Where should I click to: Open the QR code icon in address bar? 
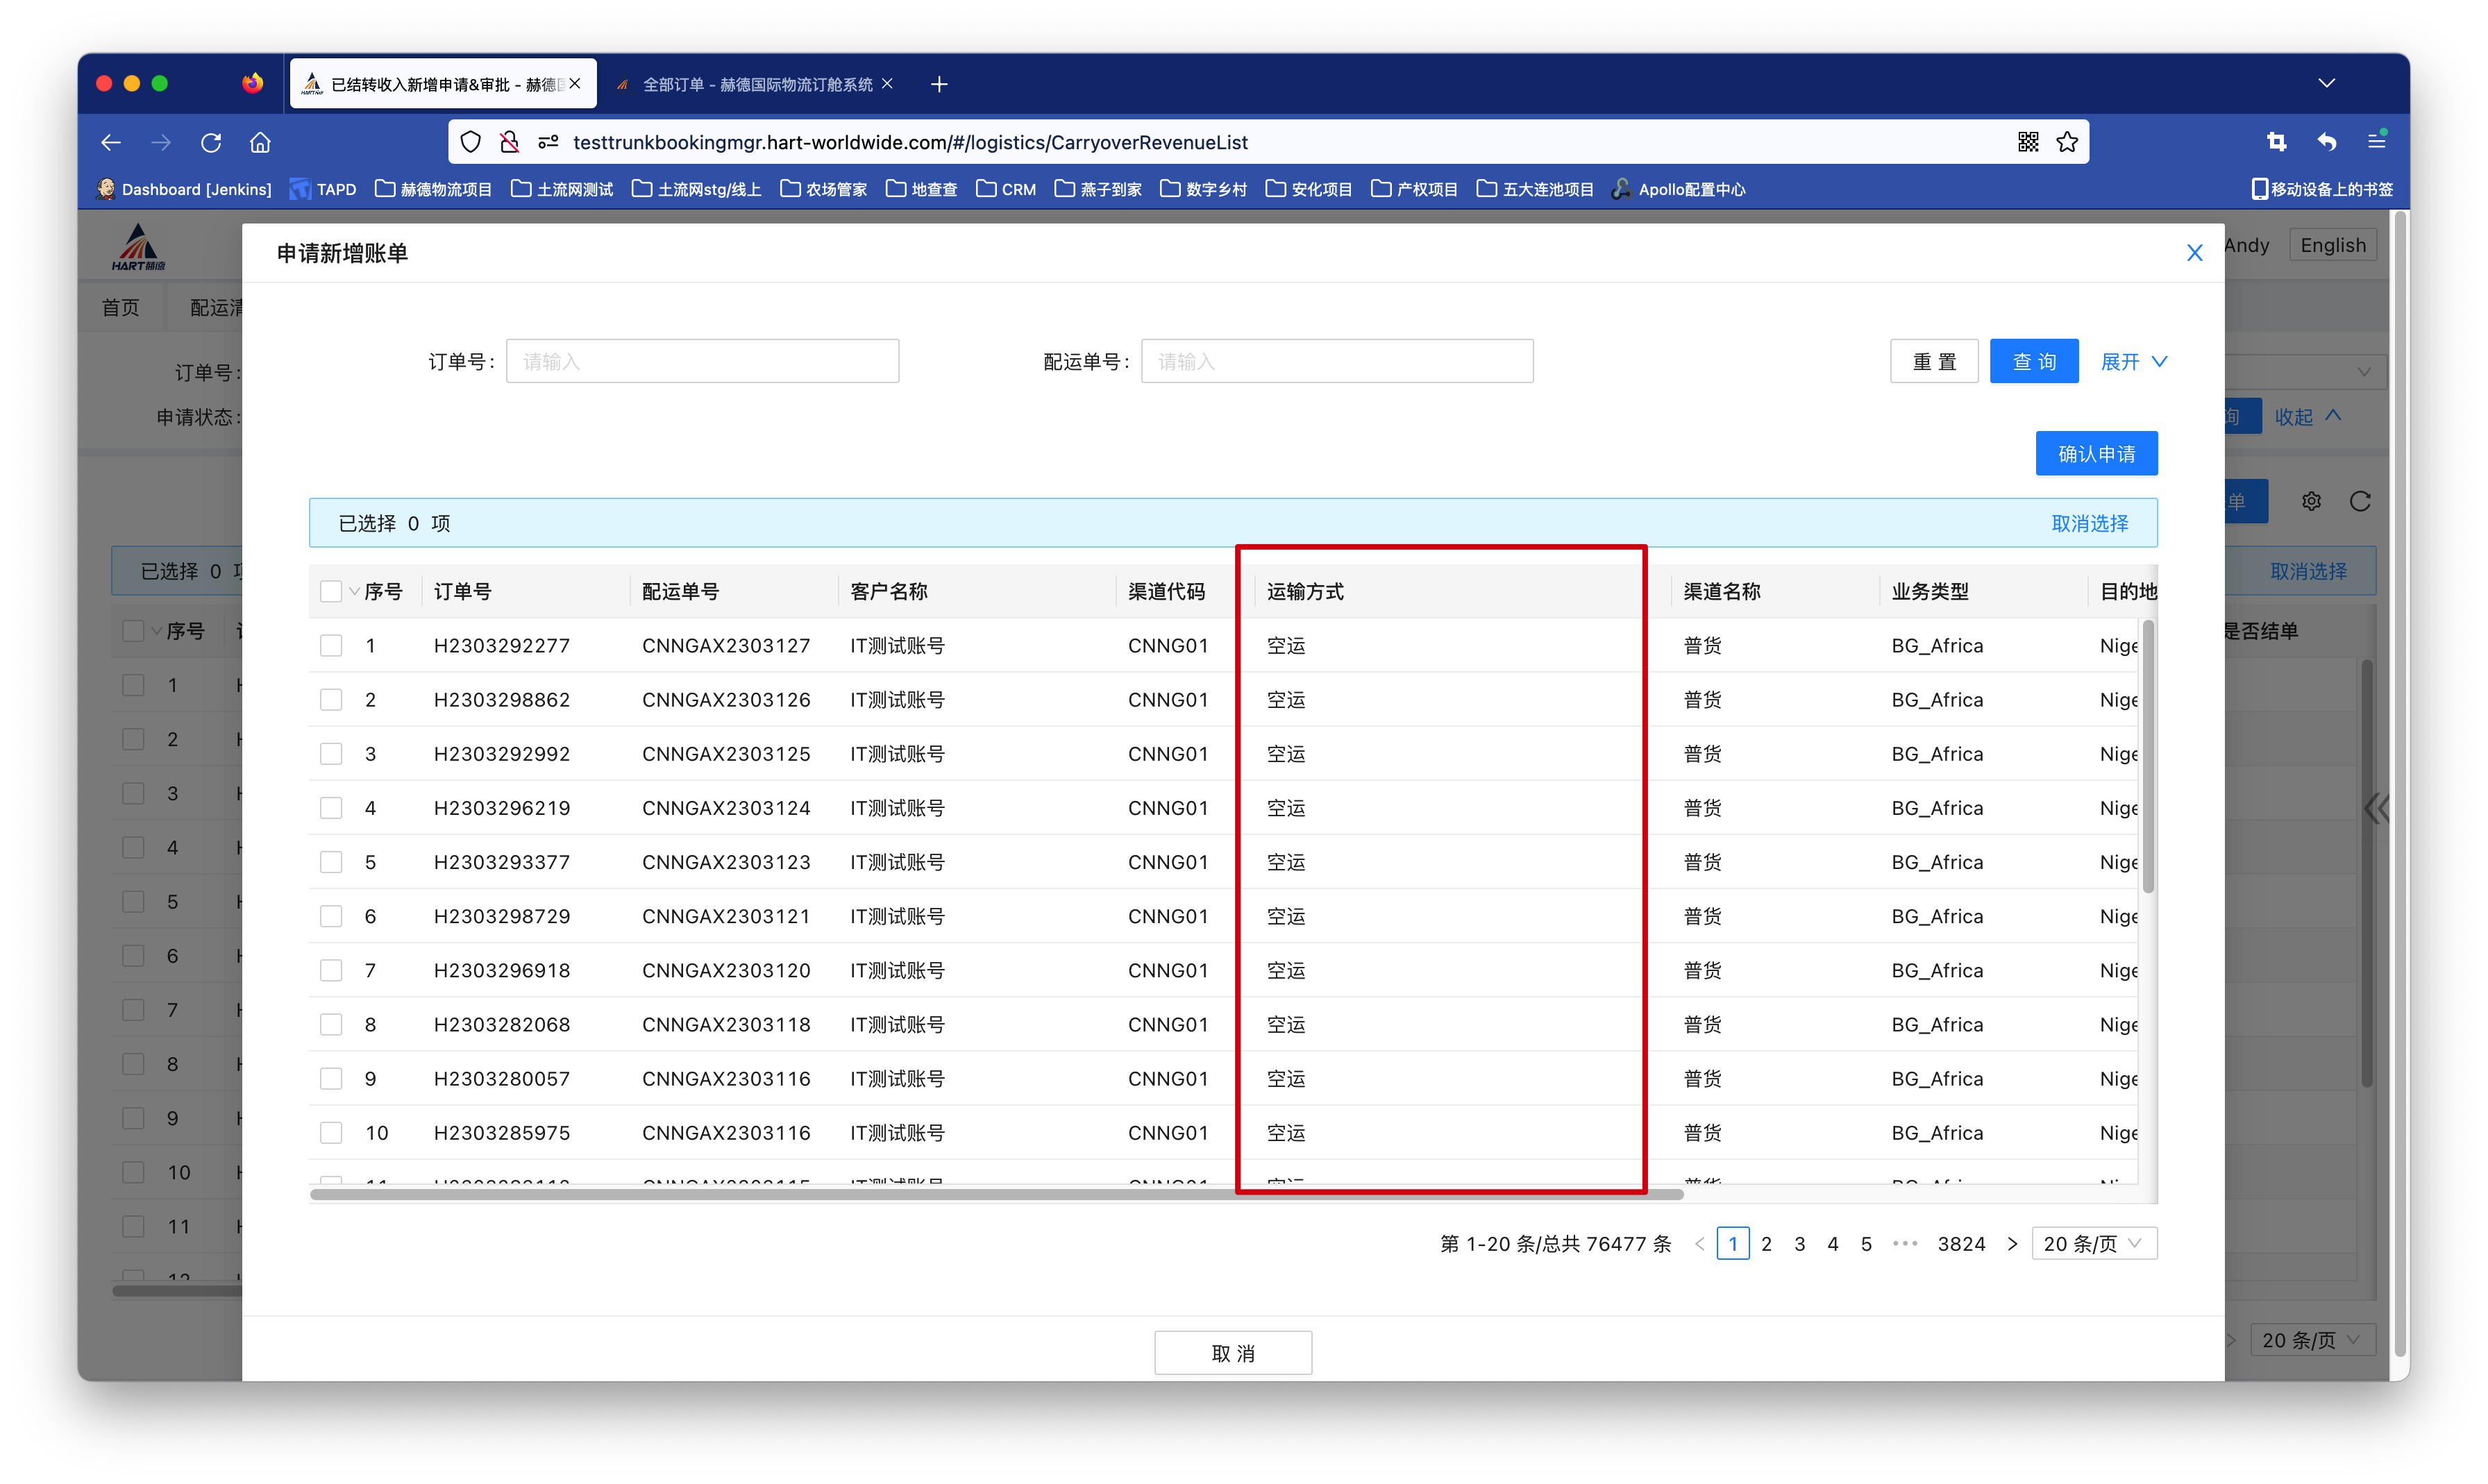coord(2028,142)
